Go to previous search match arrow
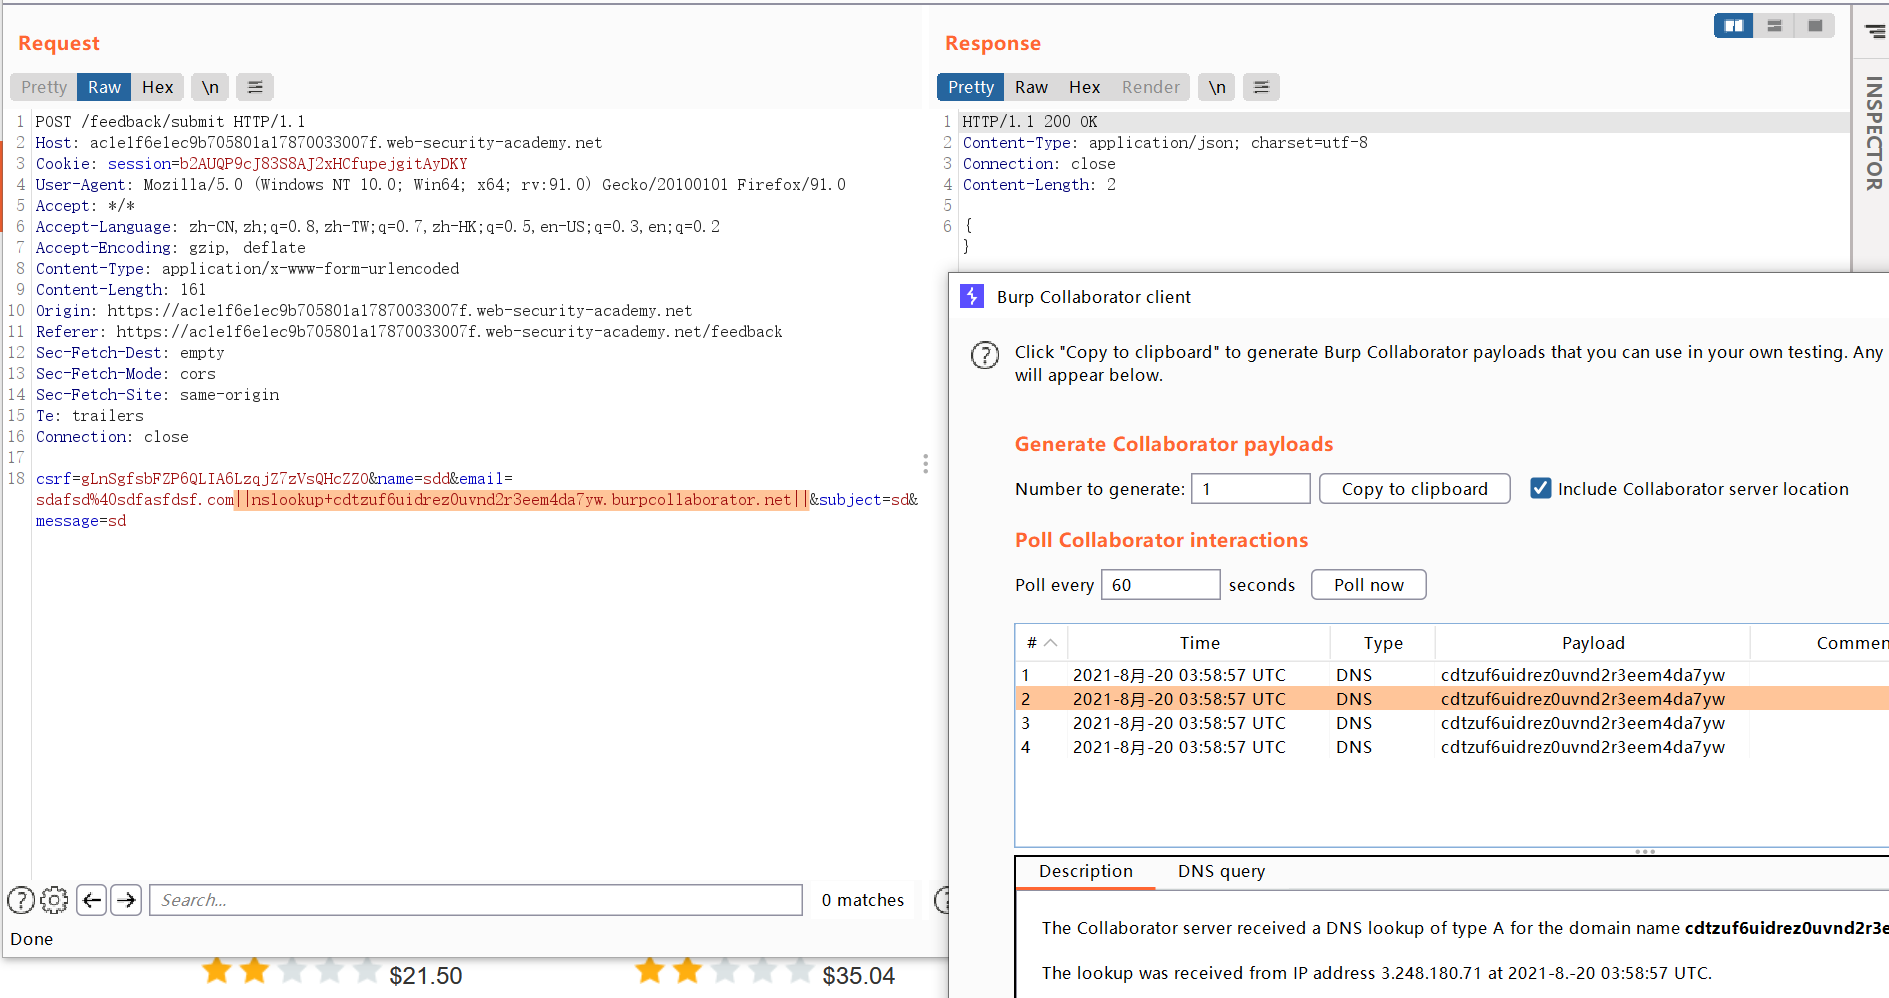The width and height of the screenshot is (1889, 998). 92,900
